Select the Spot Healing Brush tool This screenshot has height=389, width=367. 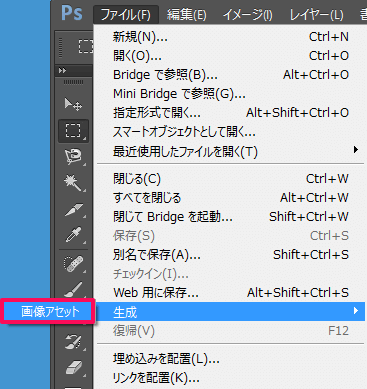tap(73, 264)
